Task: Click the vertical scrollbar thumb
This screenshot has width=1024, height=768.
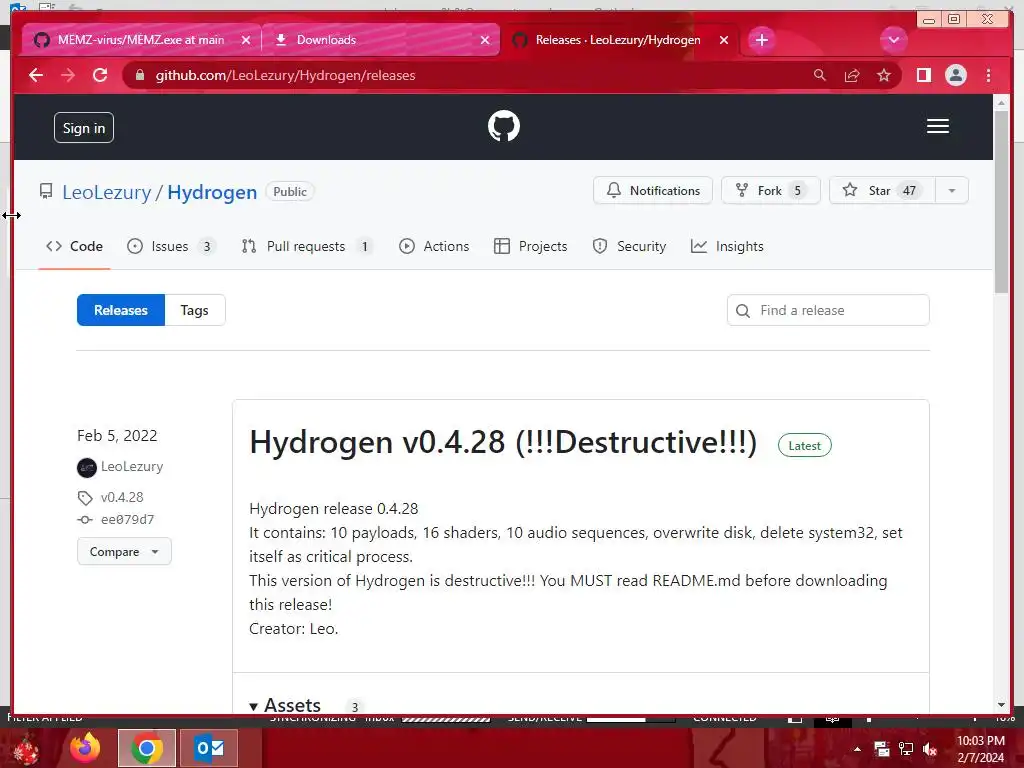Action: click(x=1001, y=202)
